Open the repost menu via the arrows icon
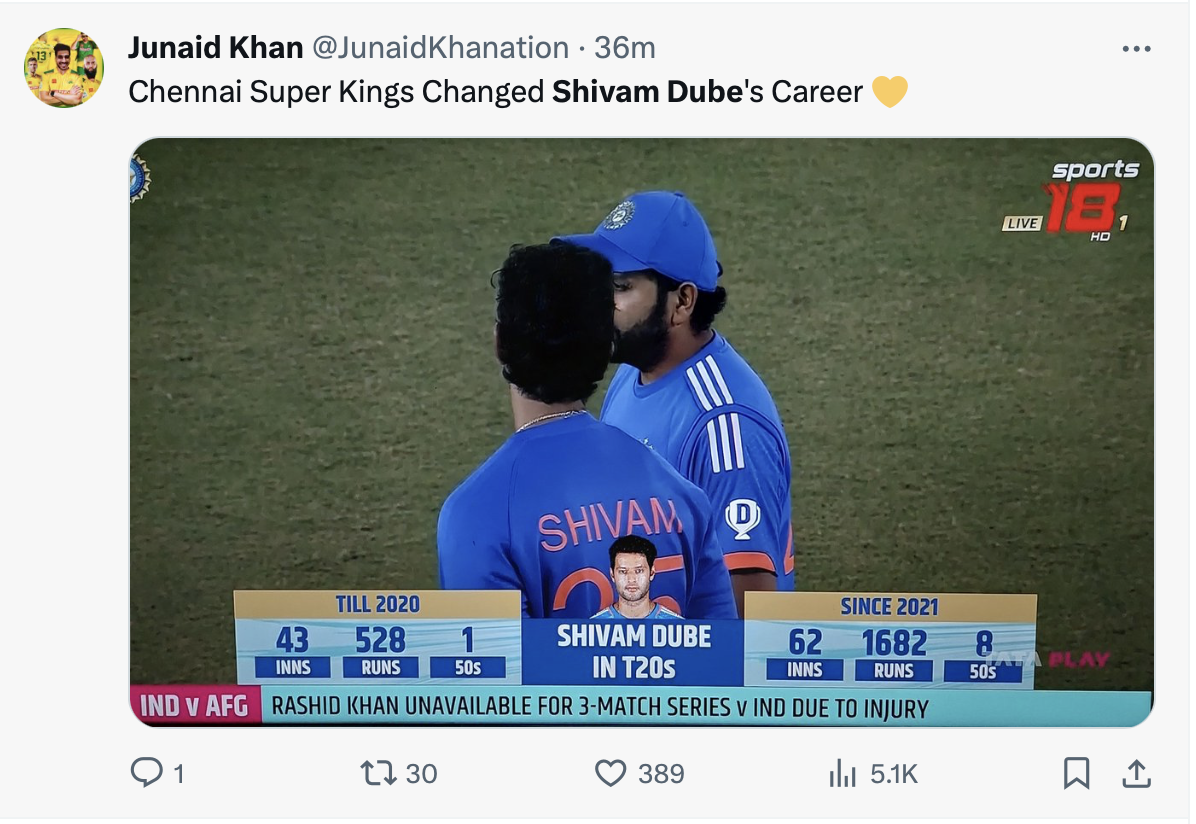1196x824 pixels. click(378, 772)
